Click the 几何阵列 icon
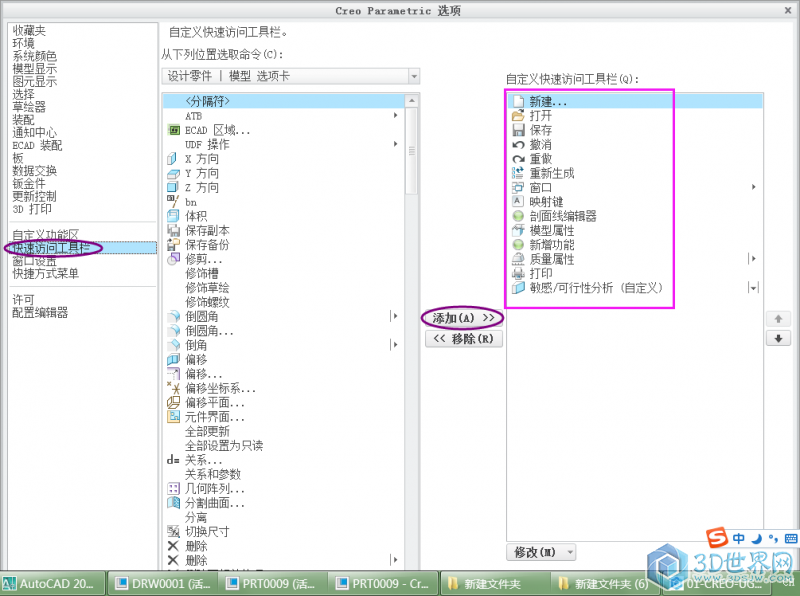Screen dimensions: 800x596 coord(173,488)
